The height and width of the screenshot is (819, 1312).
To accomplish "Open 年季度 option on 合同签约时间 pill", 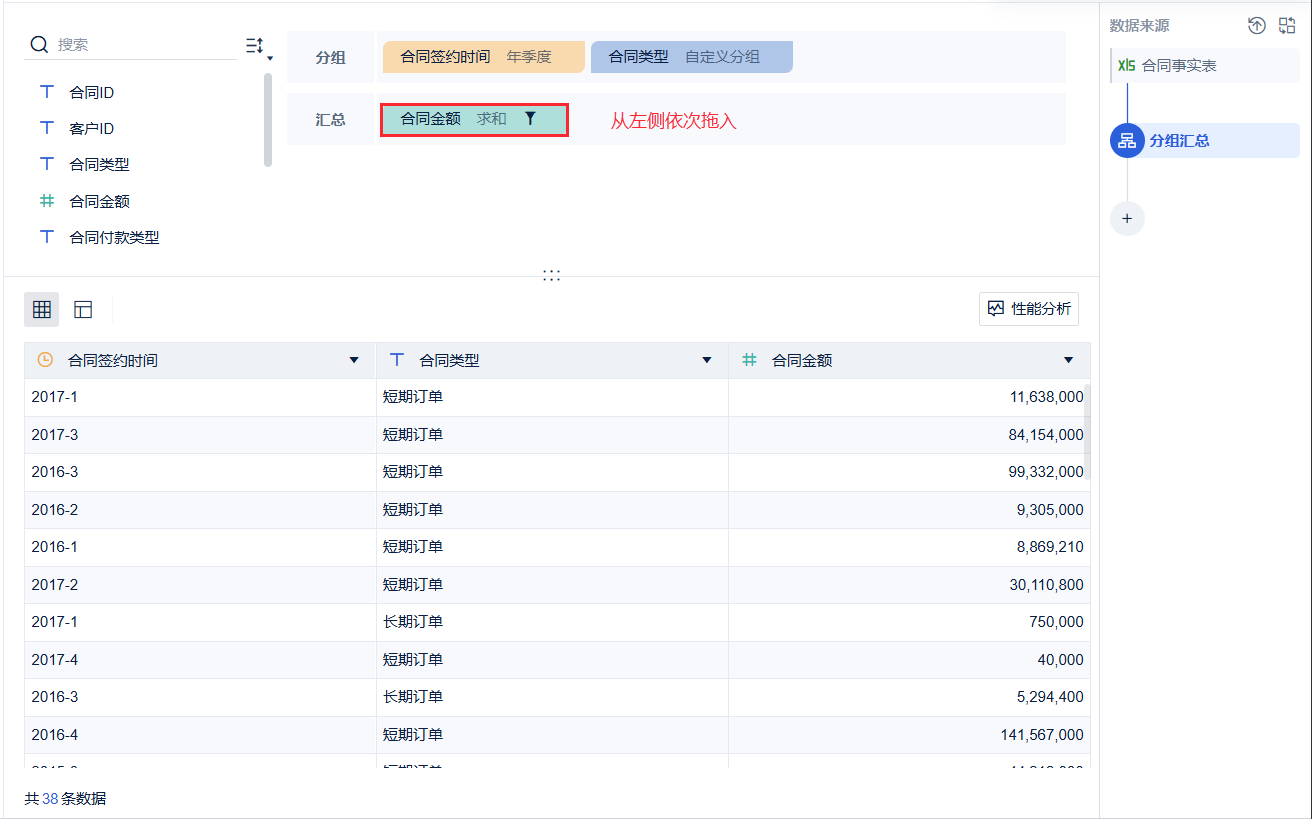I will [x=529, y=57].
